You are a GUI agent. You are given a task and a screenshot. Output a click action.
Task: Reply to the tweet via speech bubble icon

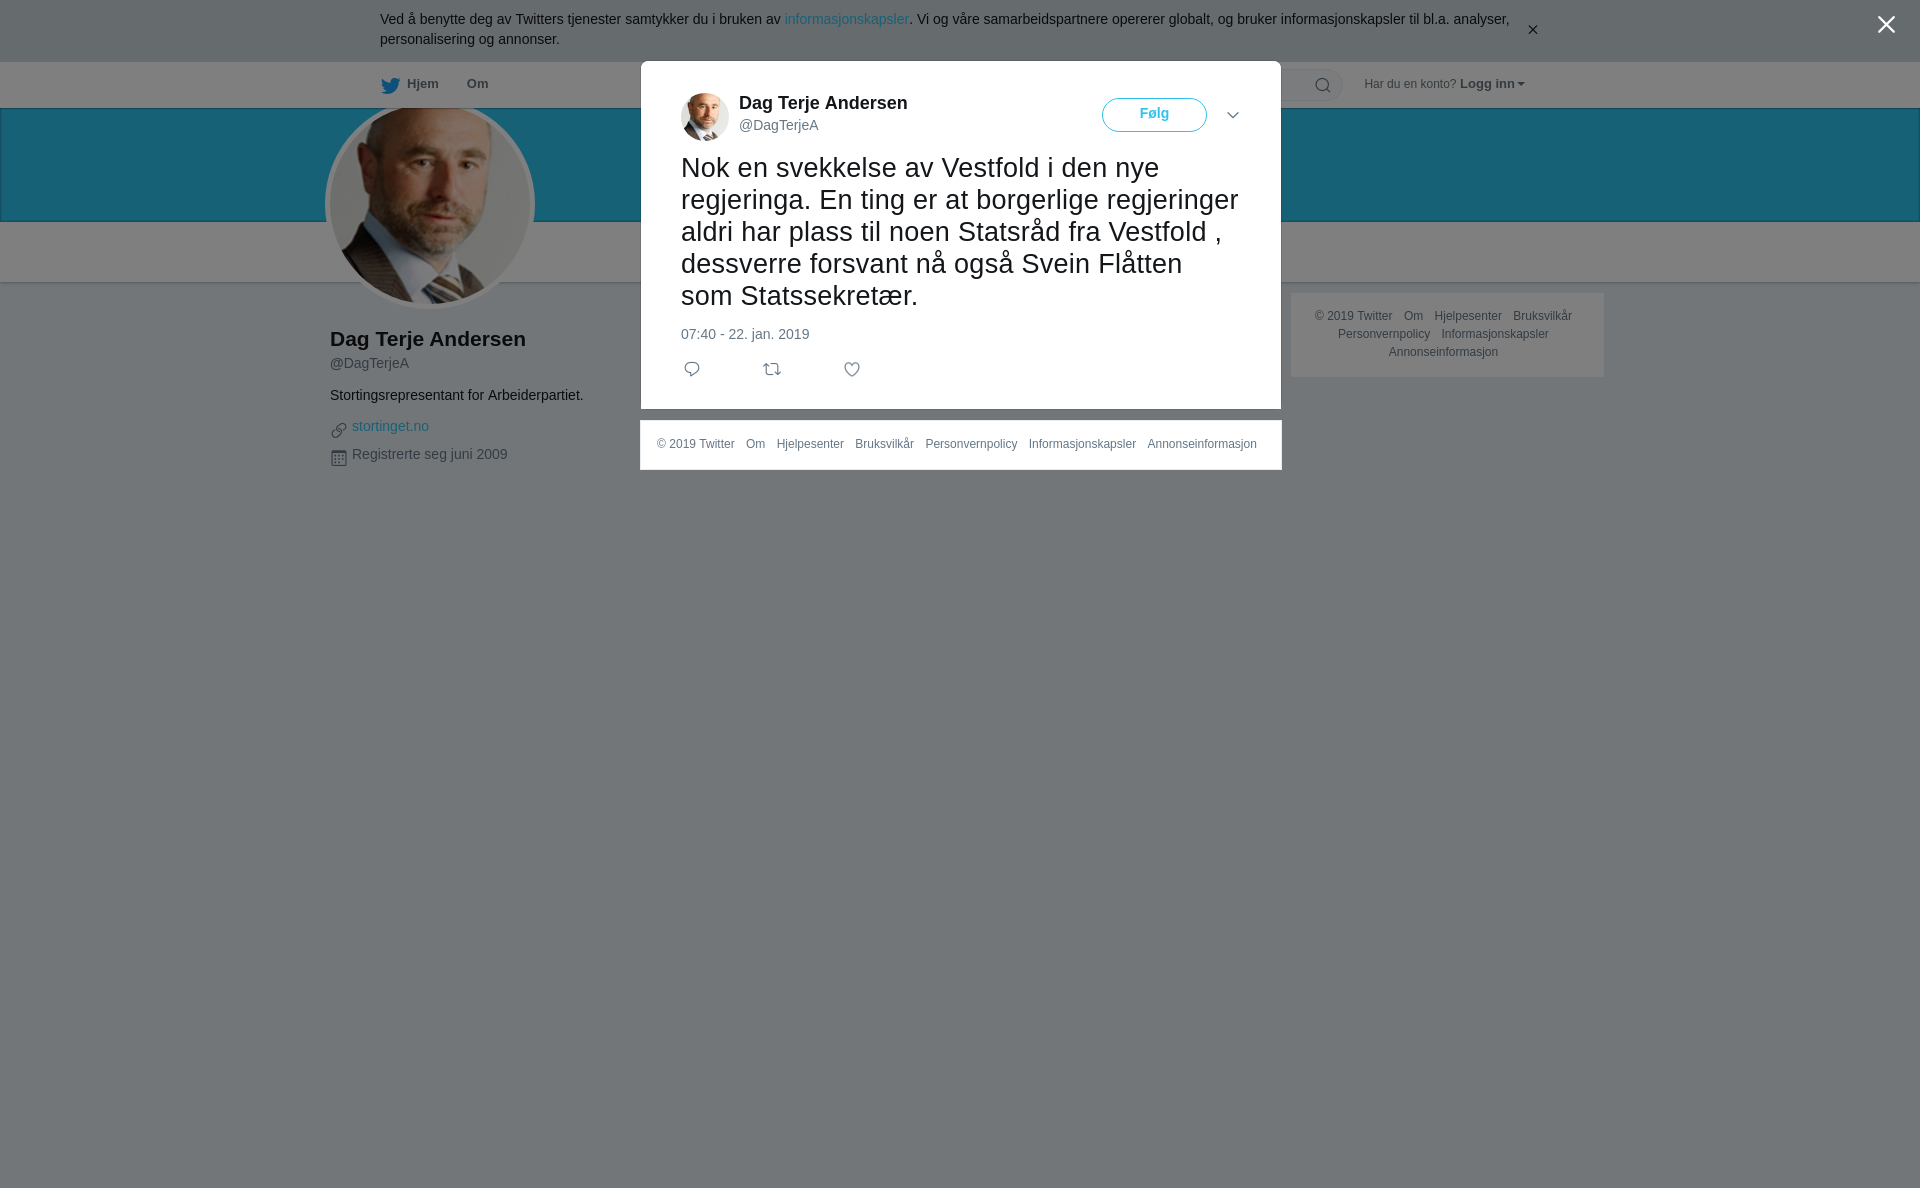point(692,369)
